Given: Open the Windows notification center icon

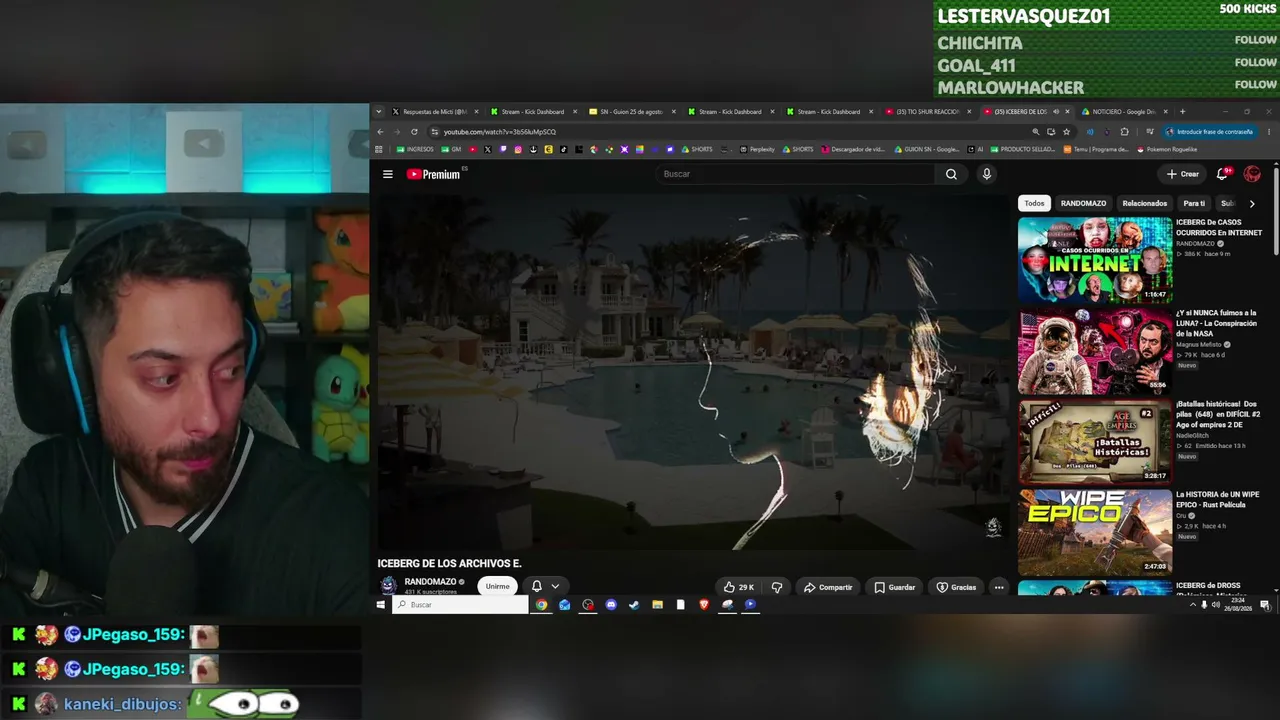Looking at the screenshot, I should [x=1265, y=605].
